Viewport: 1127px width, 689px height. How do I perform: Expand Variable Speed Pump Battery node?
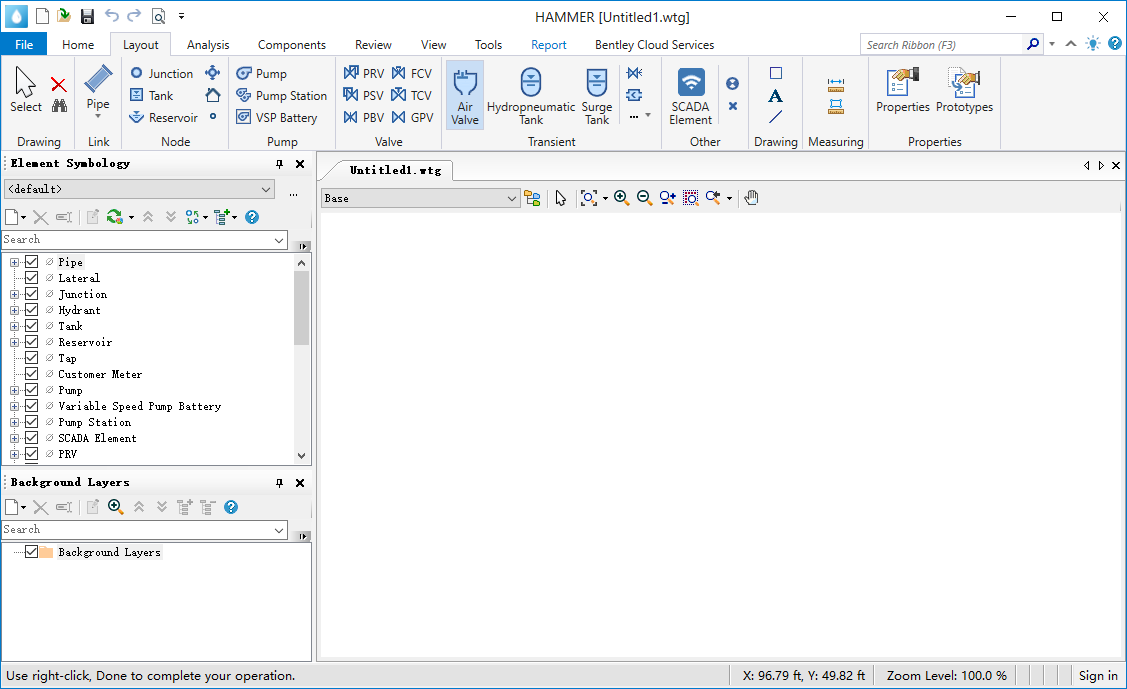(x=14, y=407)
